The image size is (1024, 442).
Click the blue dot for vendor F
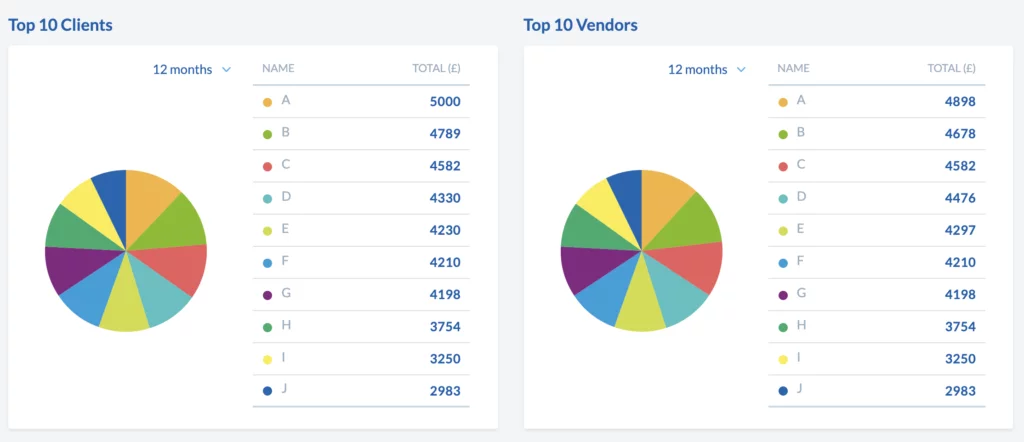coord(782,263)
